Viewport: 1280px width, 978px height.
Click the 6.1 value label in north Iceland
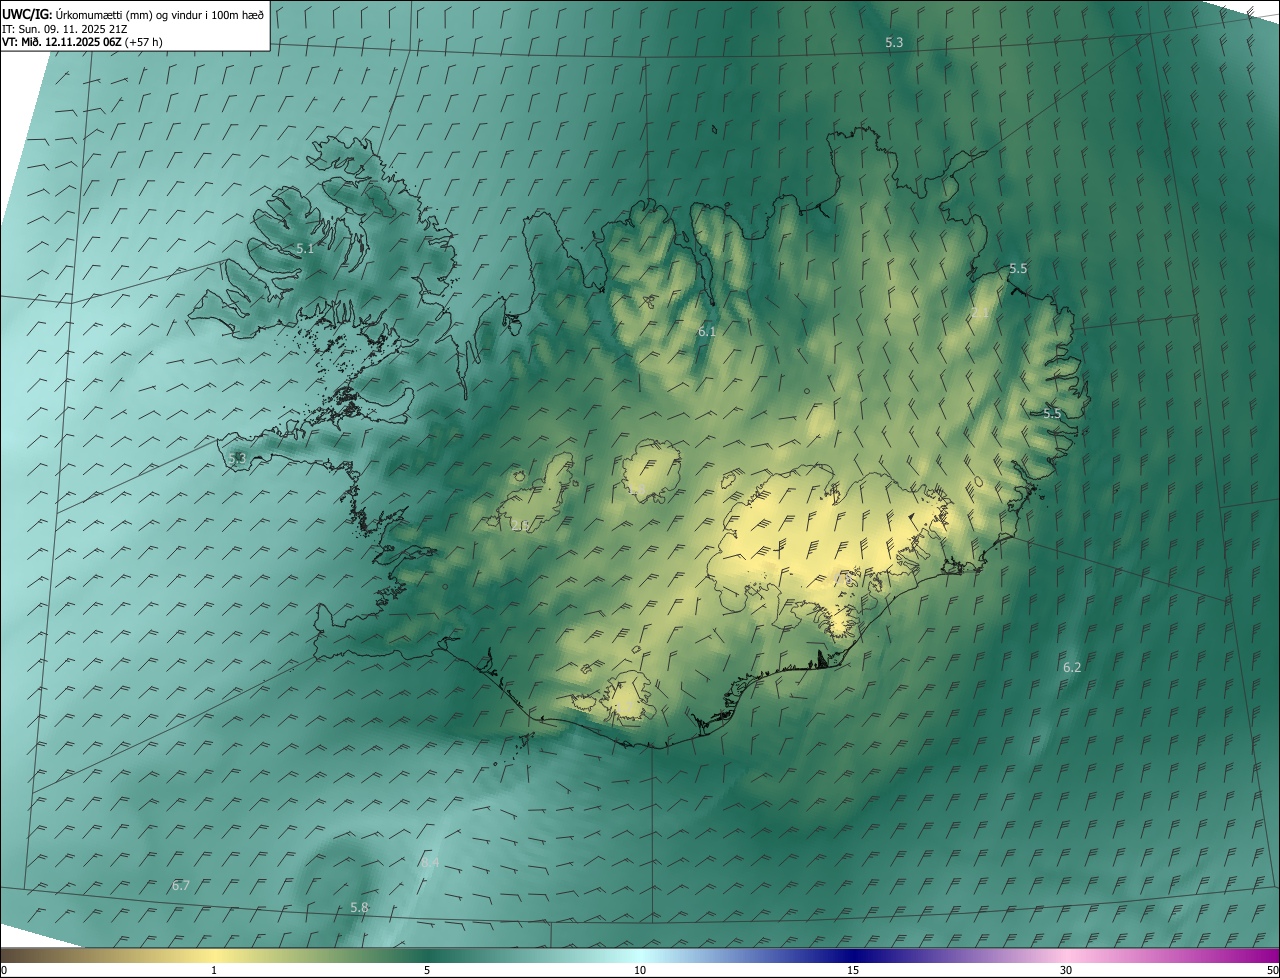tap(706, 330)
